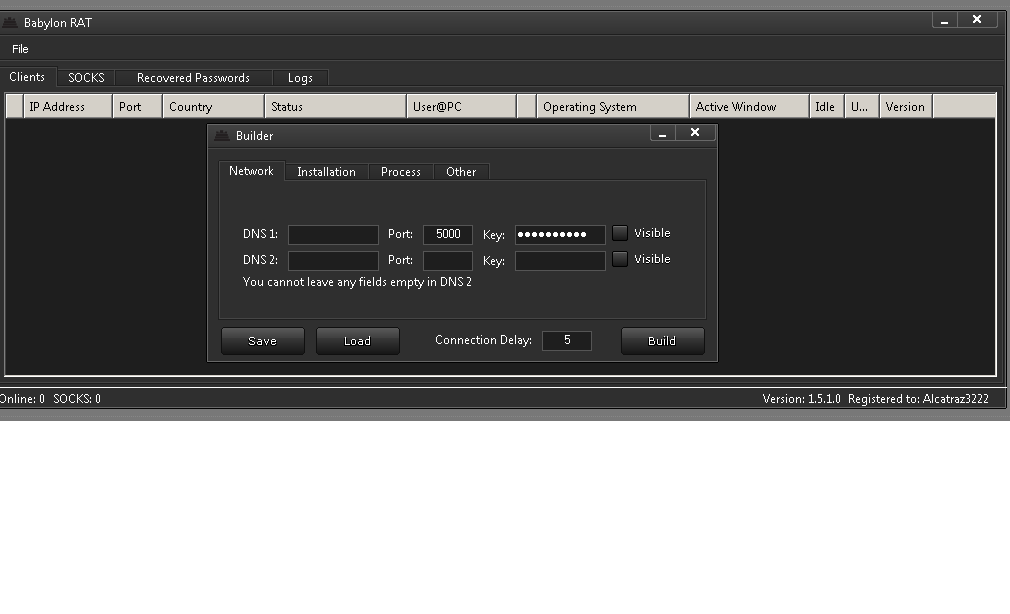Click the empty DNS 2 Key field
The width and height of the screenshot is (1010, 614).
coord(560,261)
